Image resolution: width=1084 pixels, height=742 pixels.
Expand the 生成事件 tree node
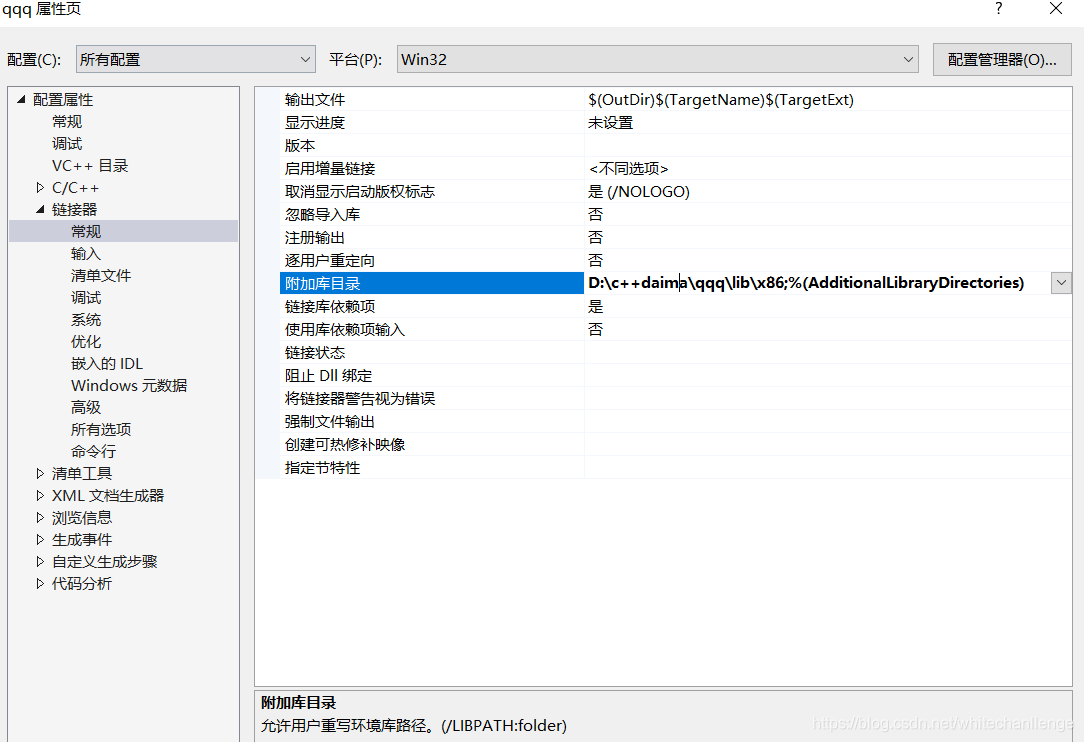click(x=40, y=539)
